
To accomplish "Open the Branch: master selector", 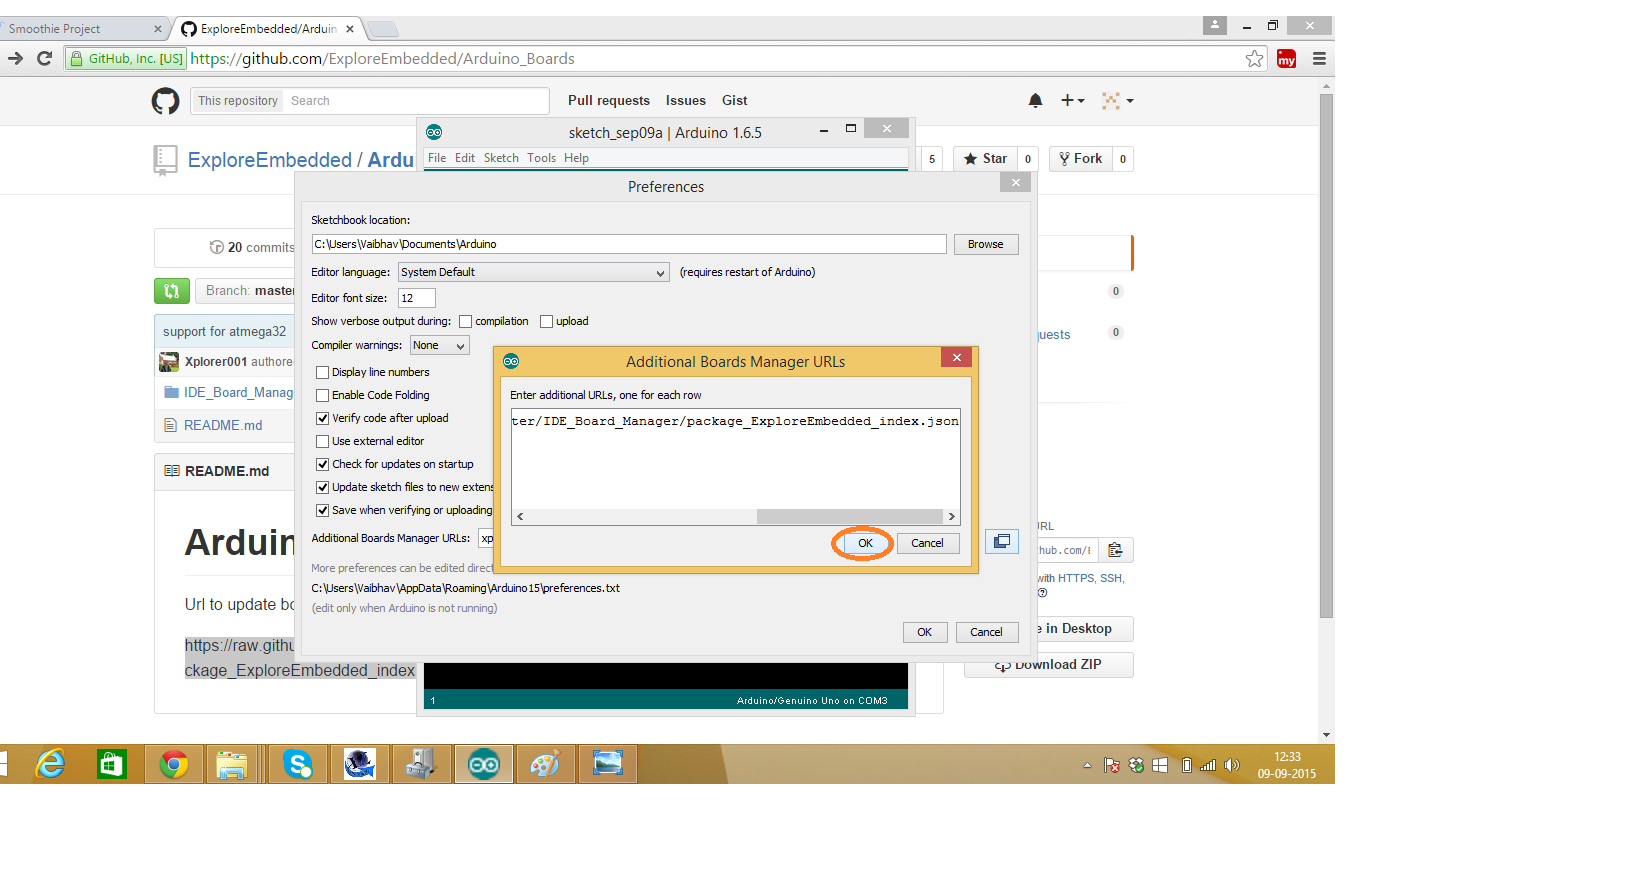I will [246, 291].
